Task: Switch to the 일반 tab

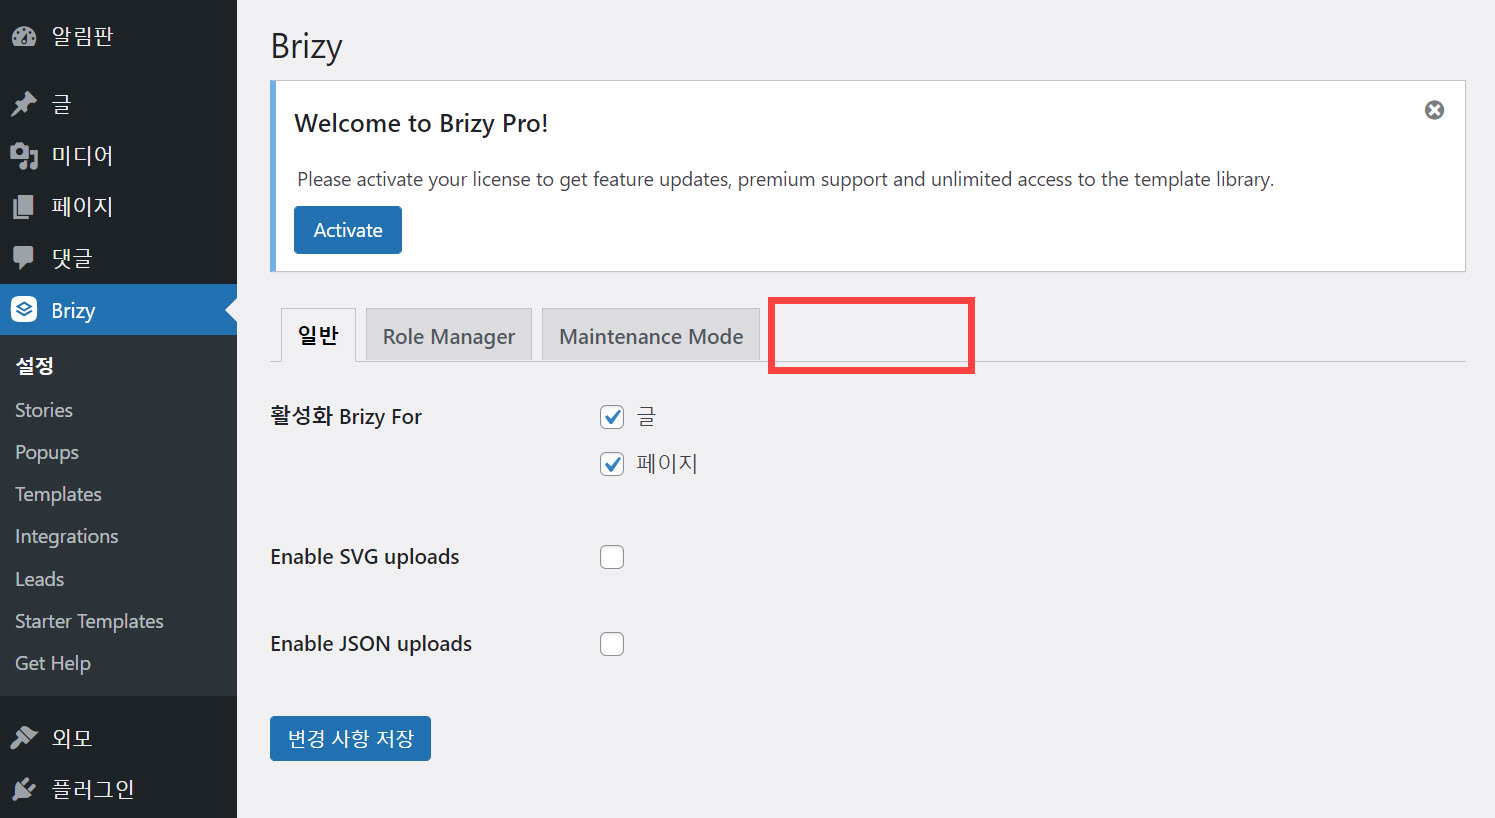Action: (318, 335)
